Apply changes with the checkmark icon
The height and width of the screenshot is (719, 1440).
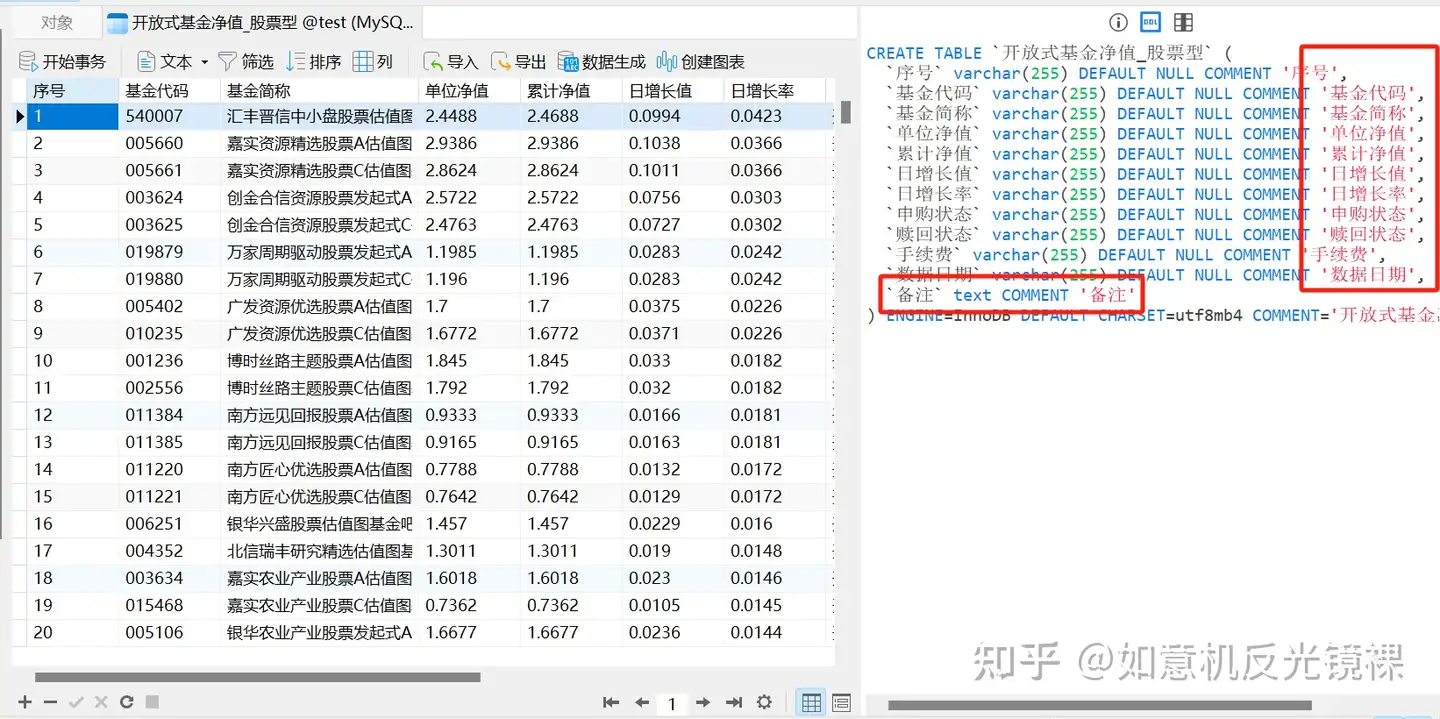point(75,702)
